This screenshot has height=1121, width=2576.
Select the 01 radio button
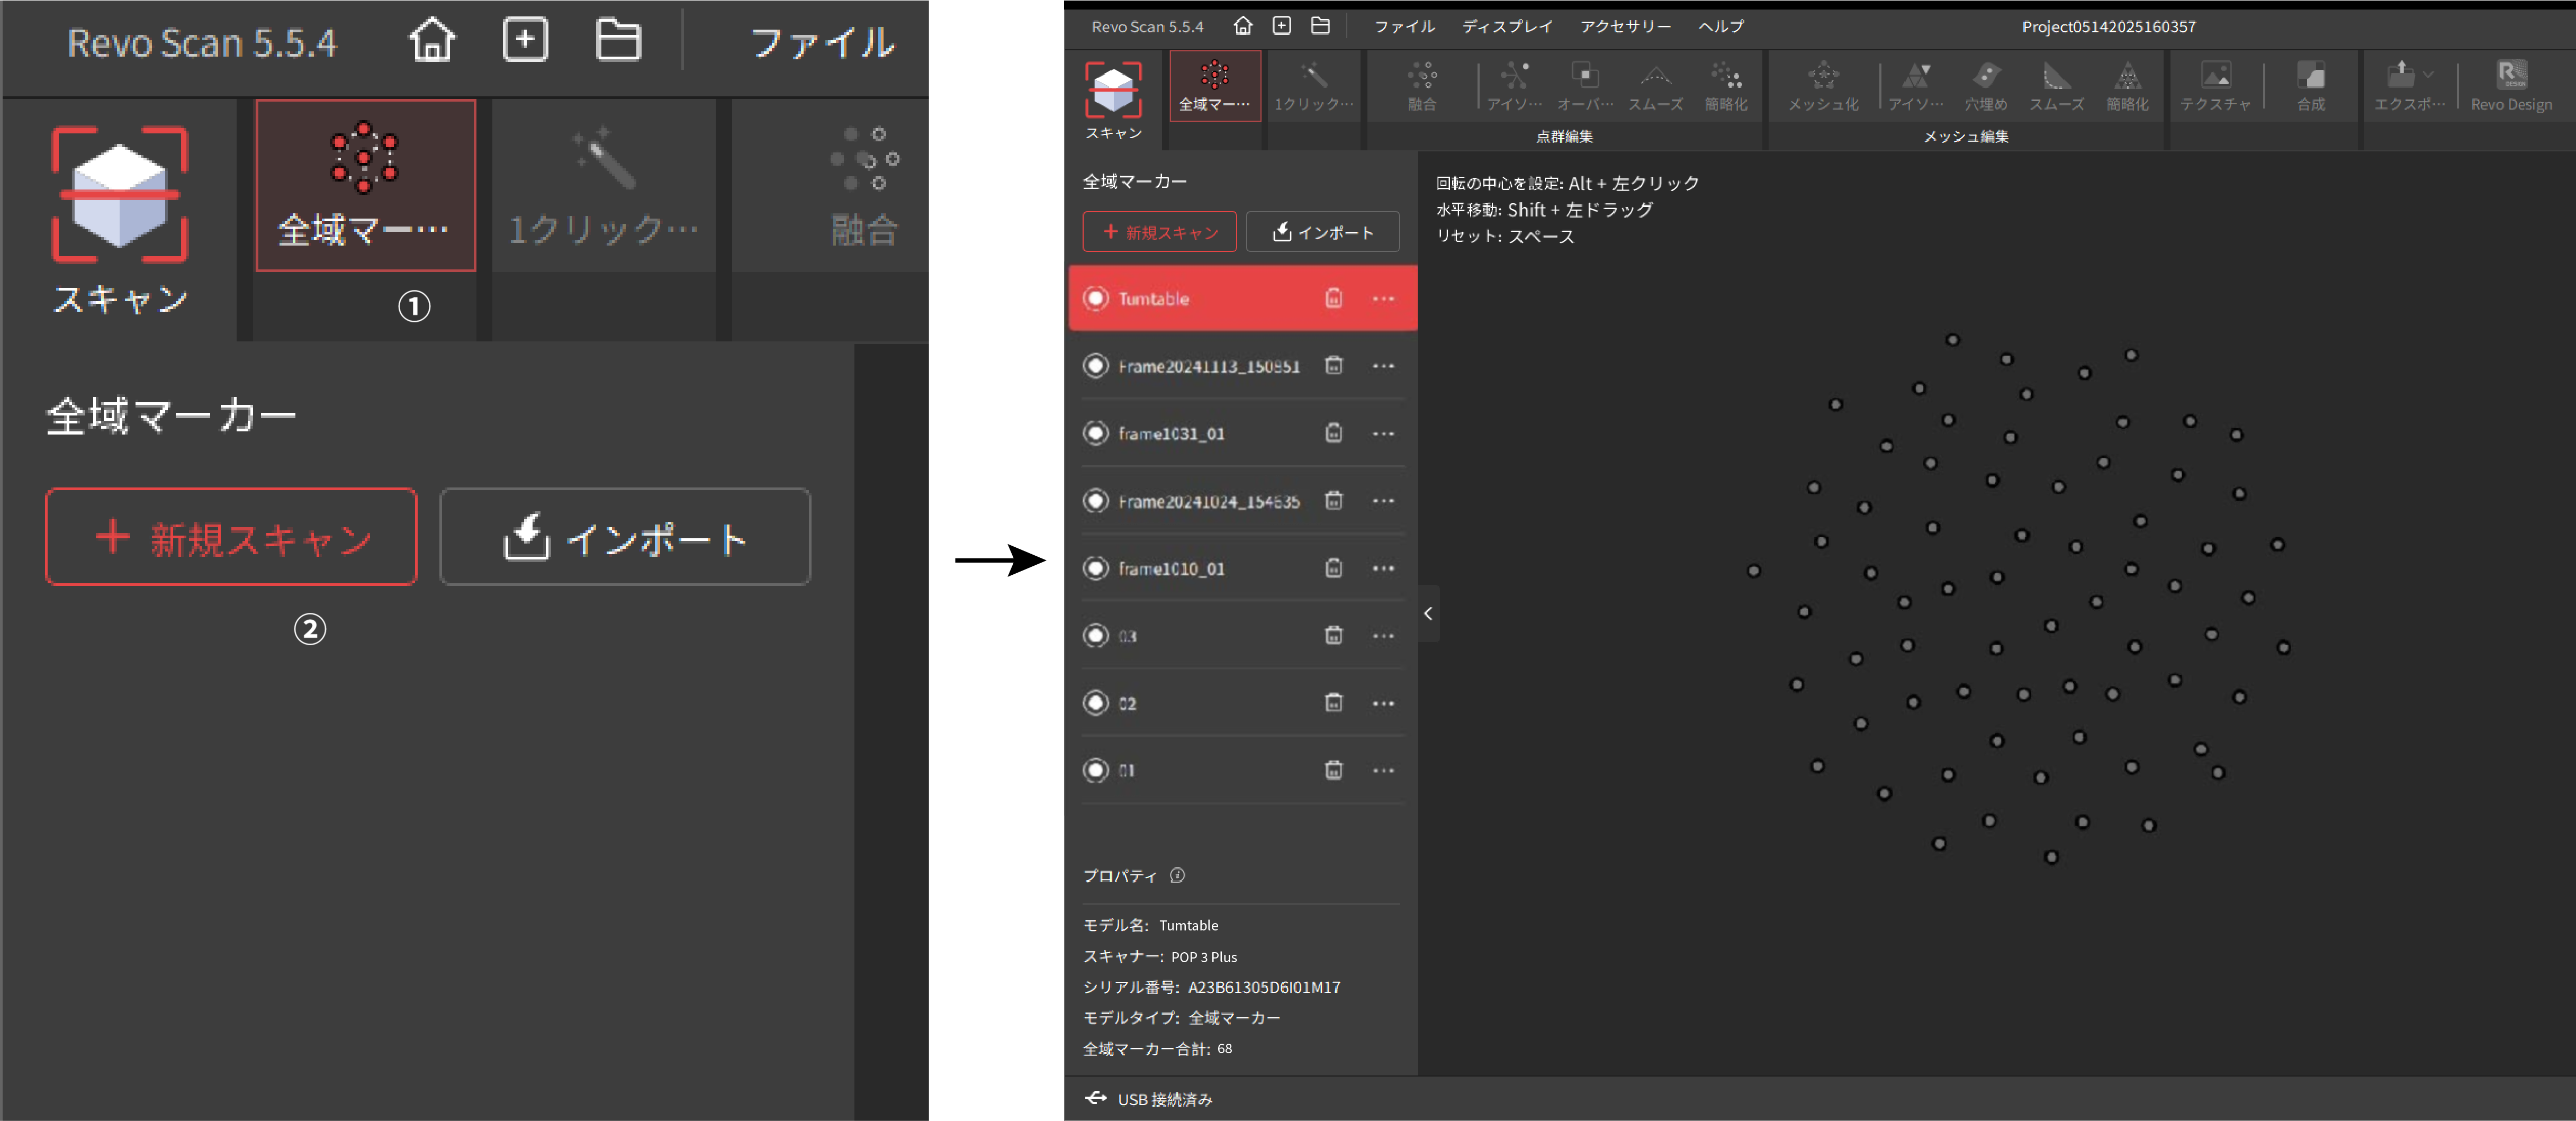1096,770
